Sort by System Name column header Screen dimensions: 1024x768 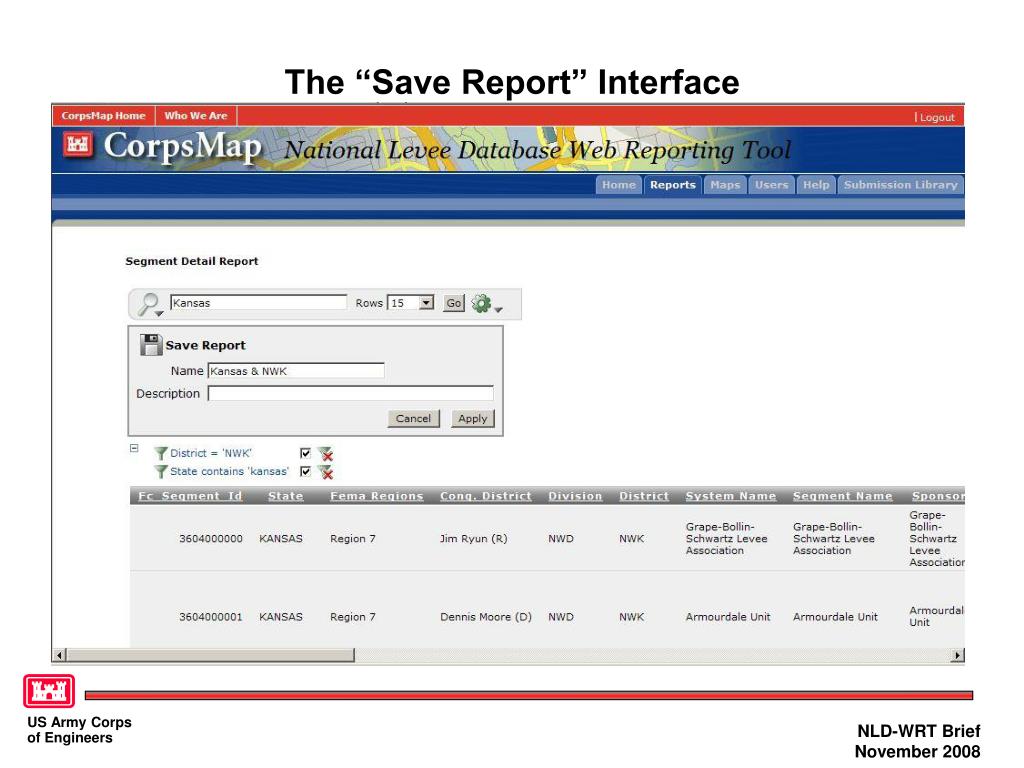731,496
